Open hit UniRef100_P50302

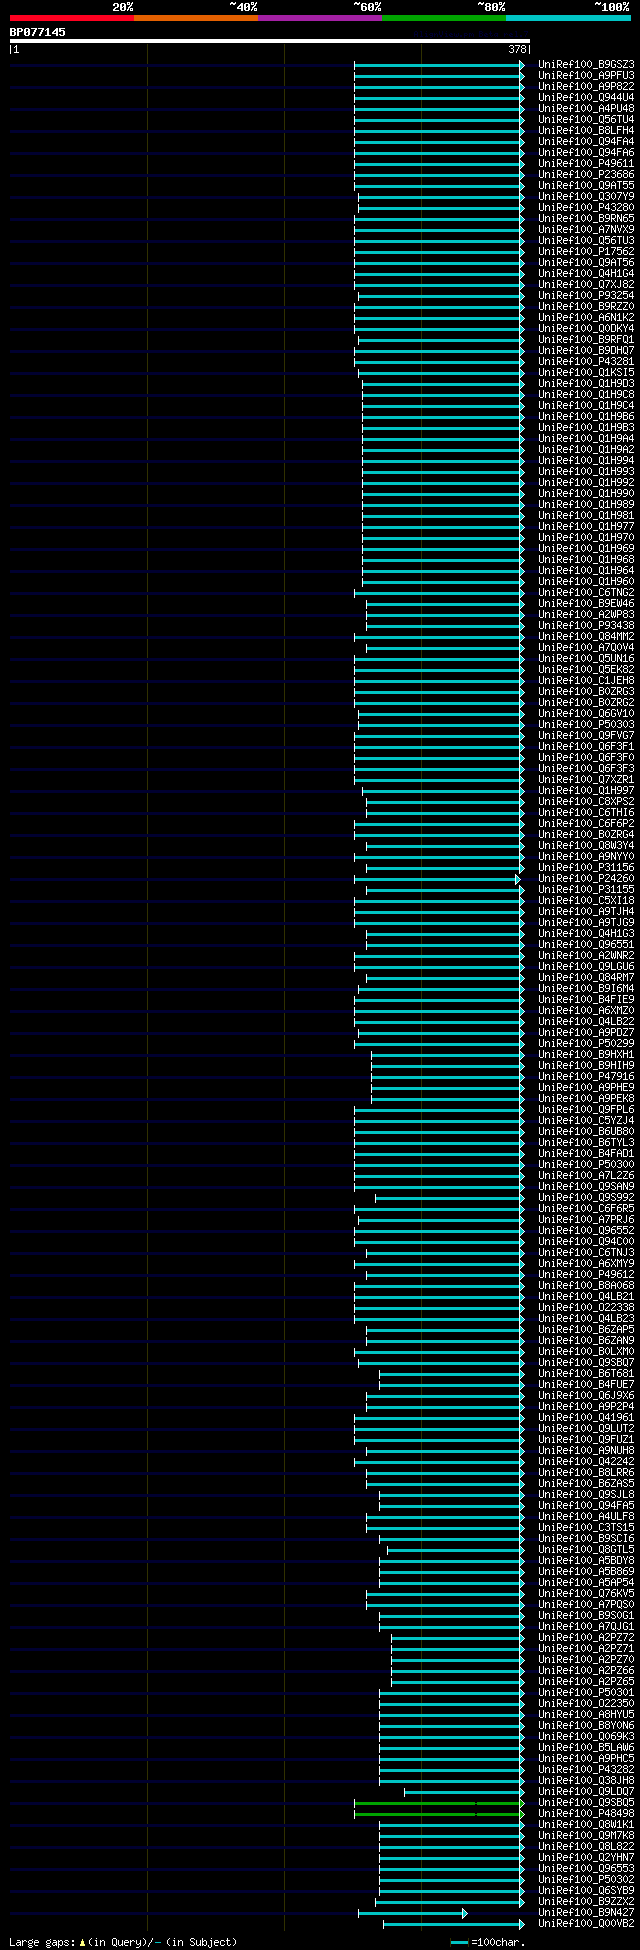[586, 1879]
